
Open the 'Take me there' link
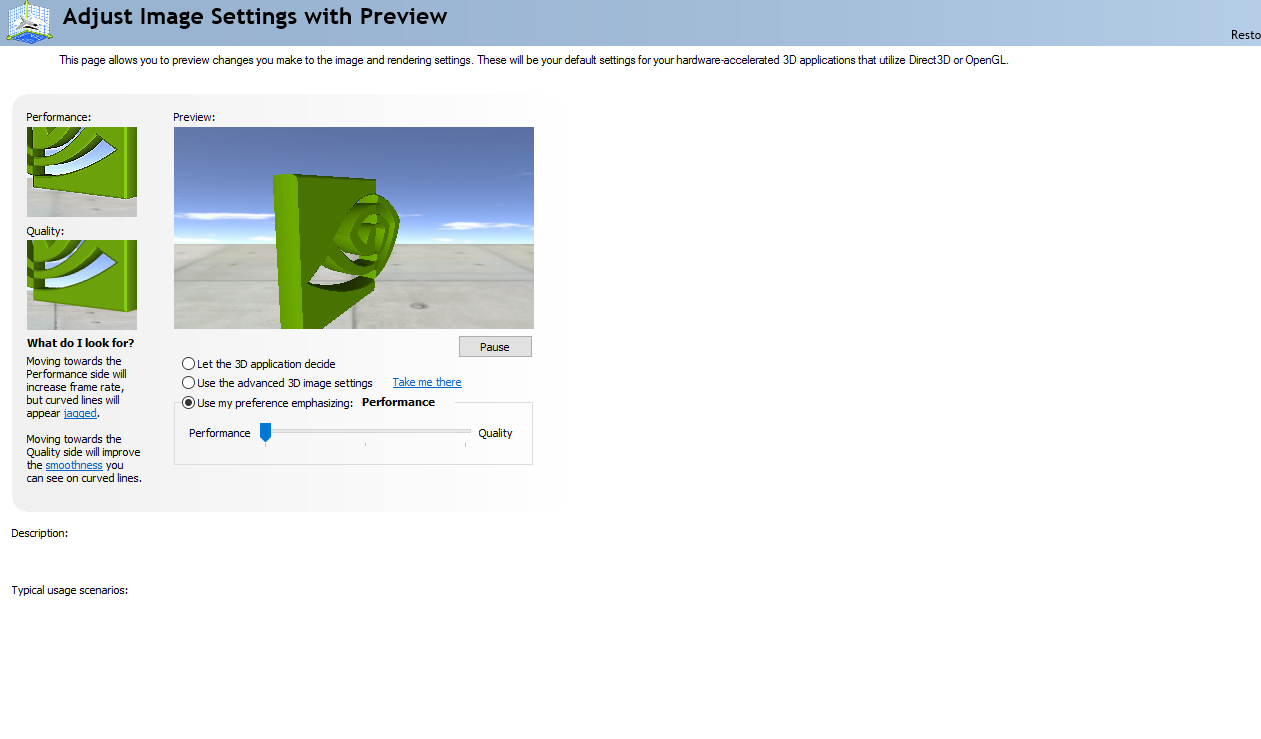(x=427, y=382)
